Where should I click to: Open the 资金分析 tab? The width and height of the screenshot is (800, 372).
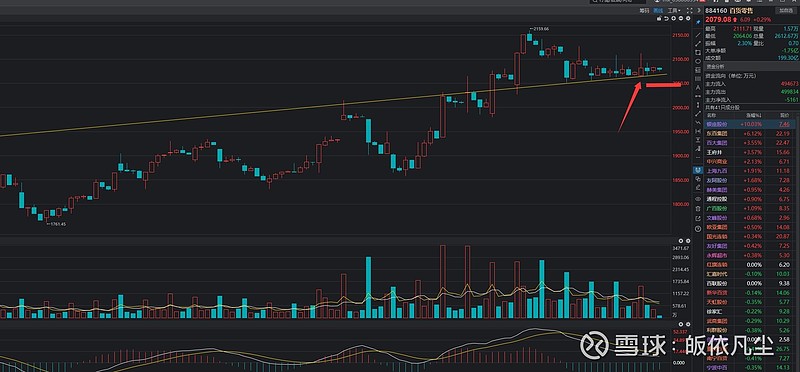[715, 67]
